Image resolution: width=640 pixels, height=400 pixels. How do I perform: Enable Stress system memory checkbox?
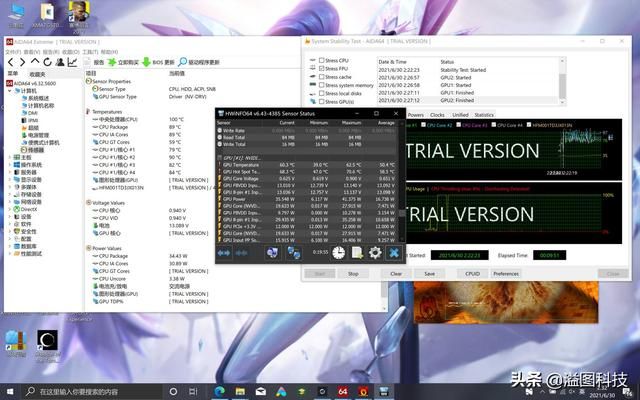(322, 85)
